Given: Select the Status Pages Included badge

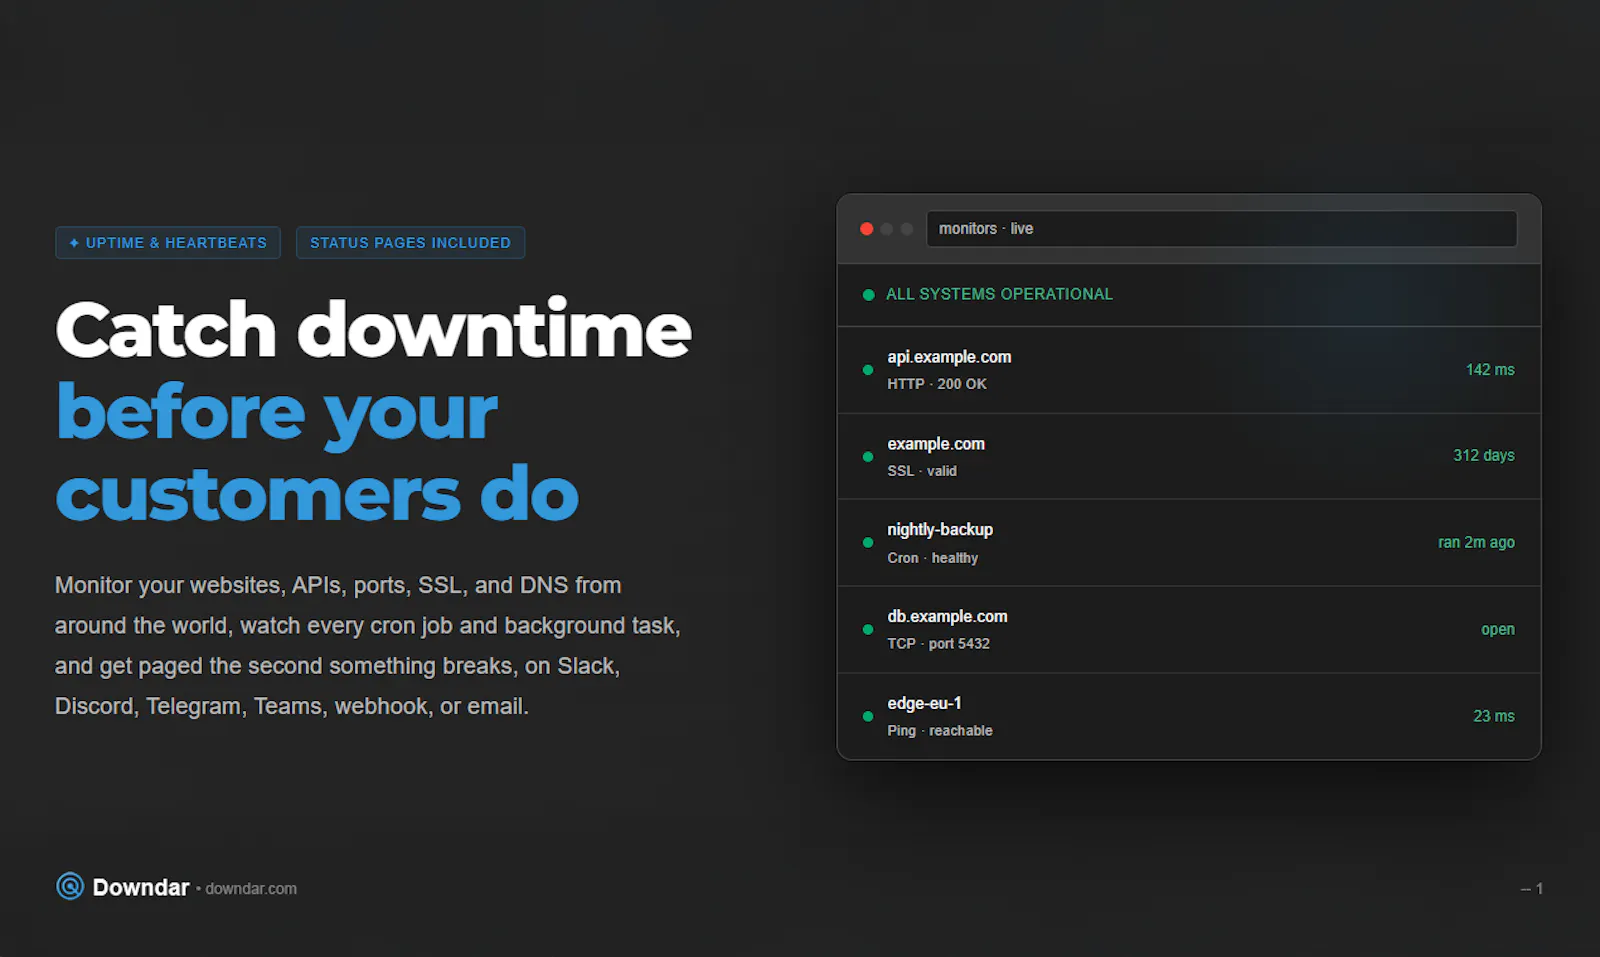Looking at the screenshot, I should coord(410,243).
